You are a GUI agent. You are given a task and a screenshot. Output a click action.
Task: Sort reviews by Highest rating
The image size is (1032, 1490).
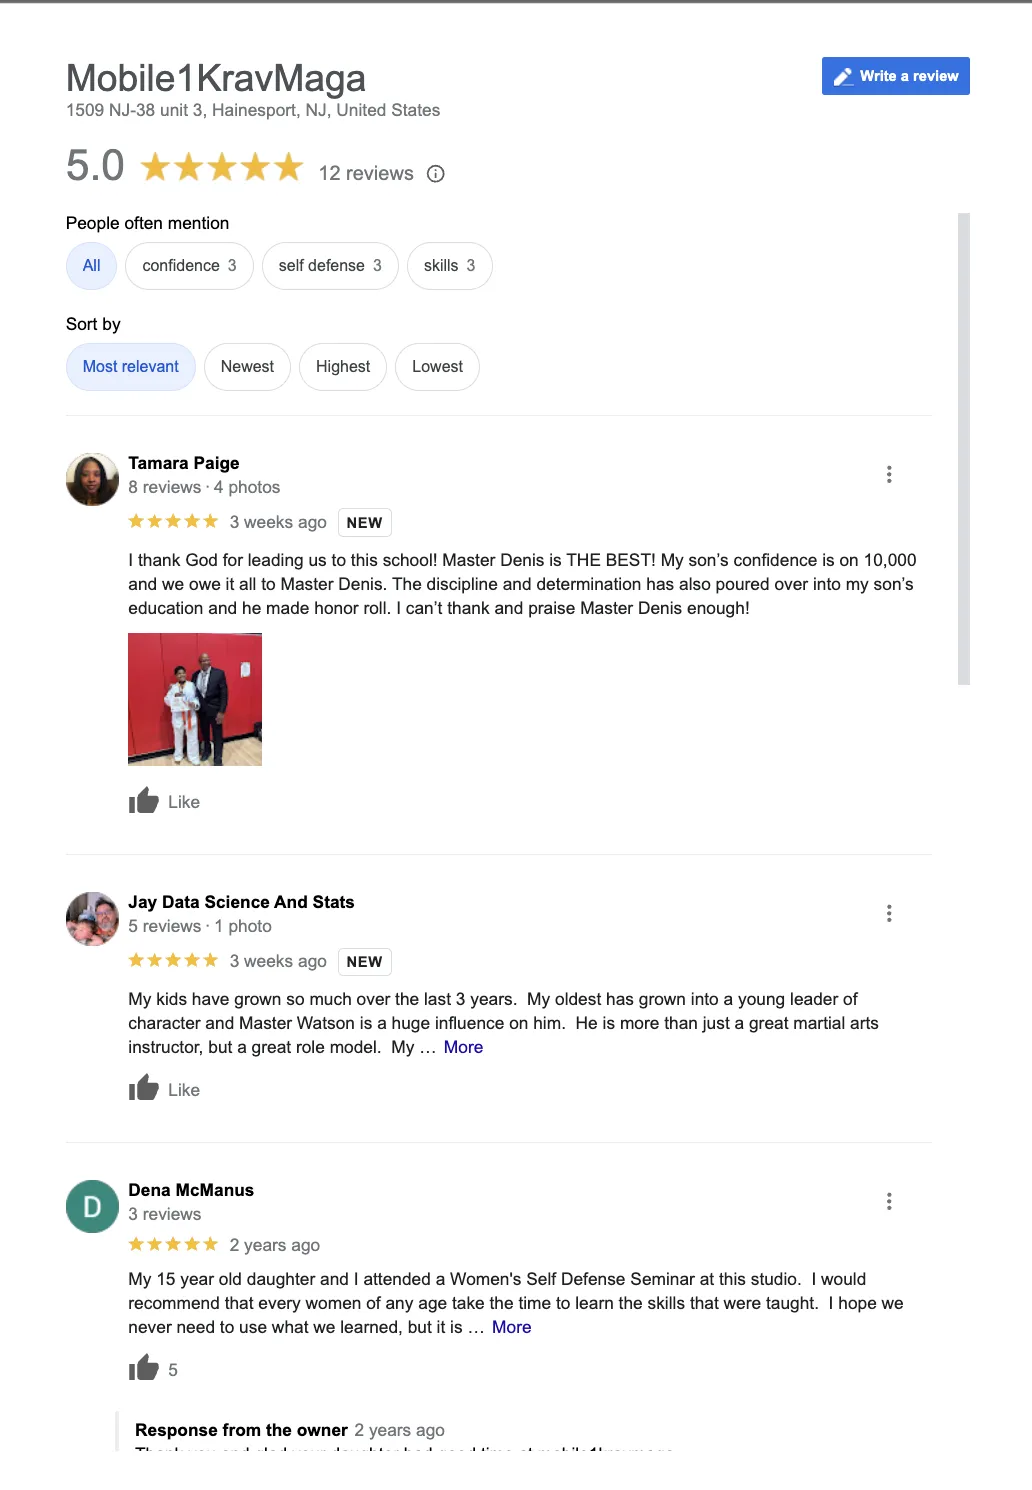343,367
